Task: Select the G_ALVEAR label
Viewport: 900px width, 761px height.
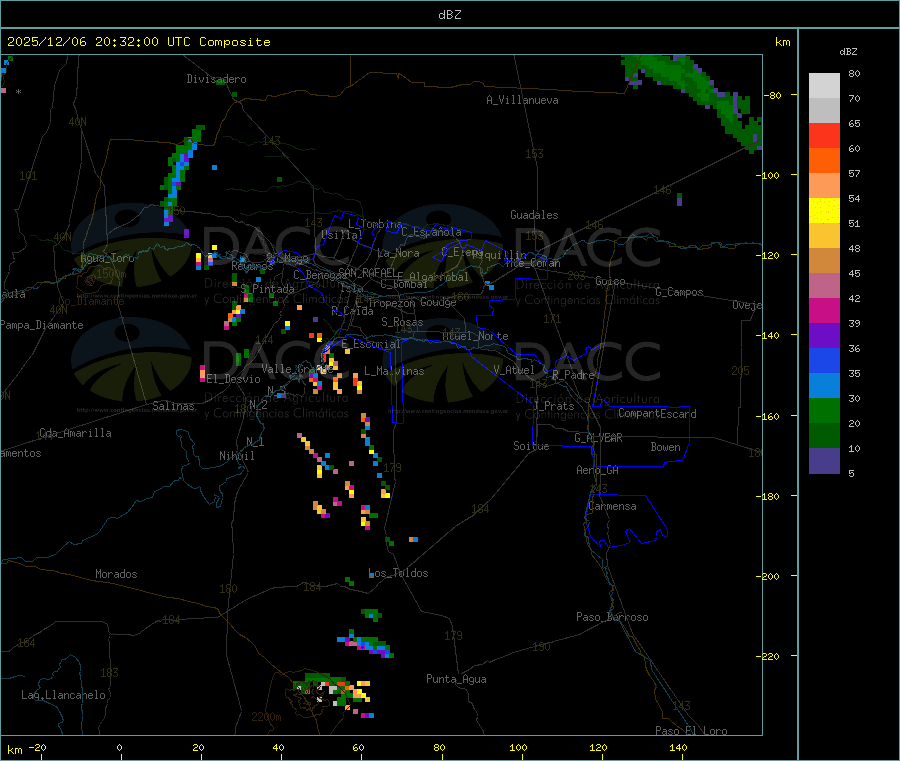Action: pyautogui.click(x=598, y=438)
